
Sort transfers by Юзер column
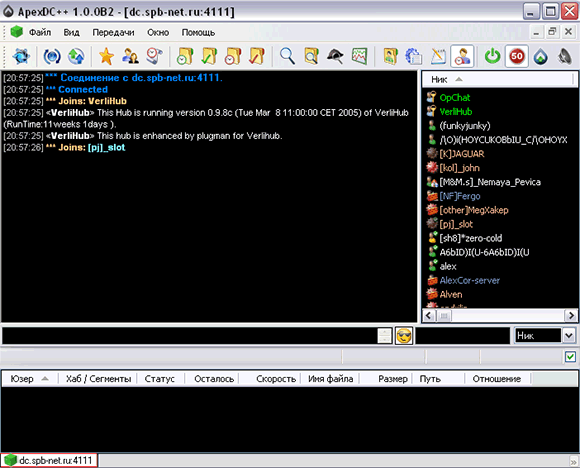pyautogui.click(x=30, y=379)
